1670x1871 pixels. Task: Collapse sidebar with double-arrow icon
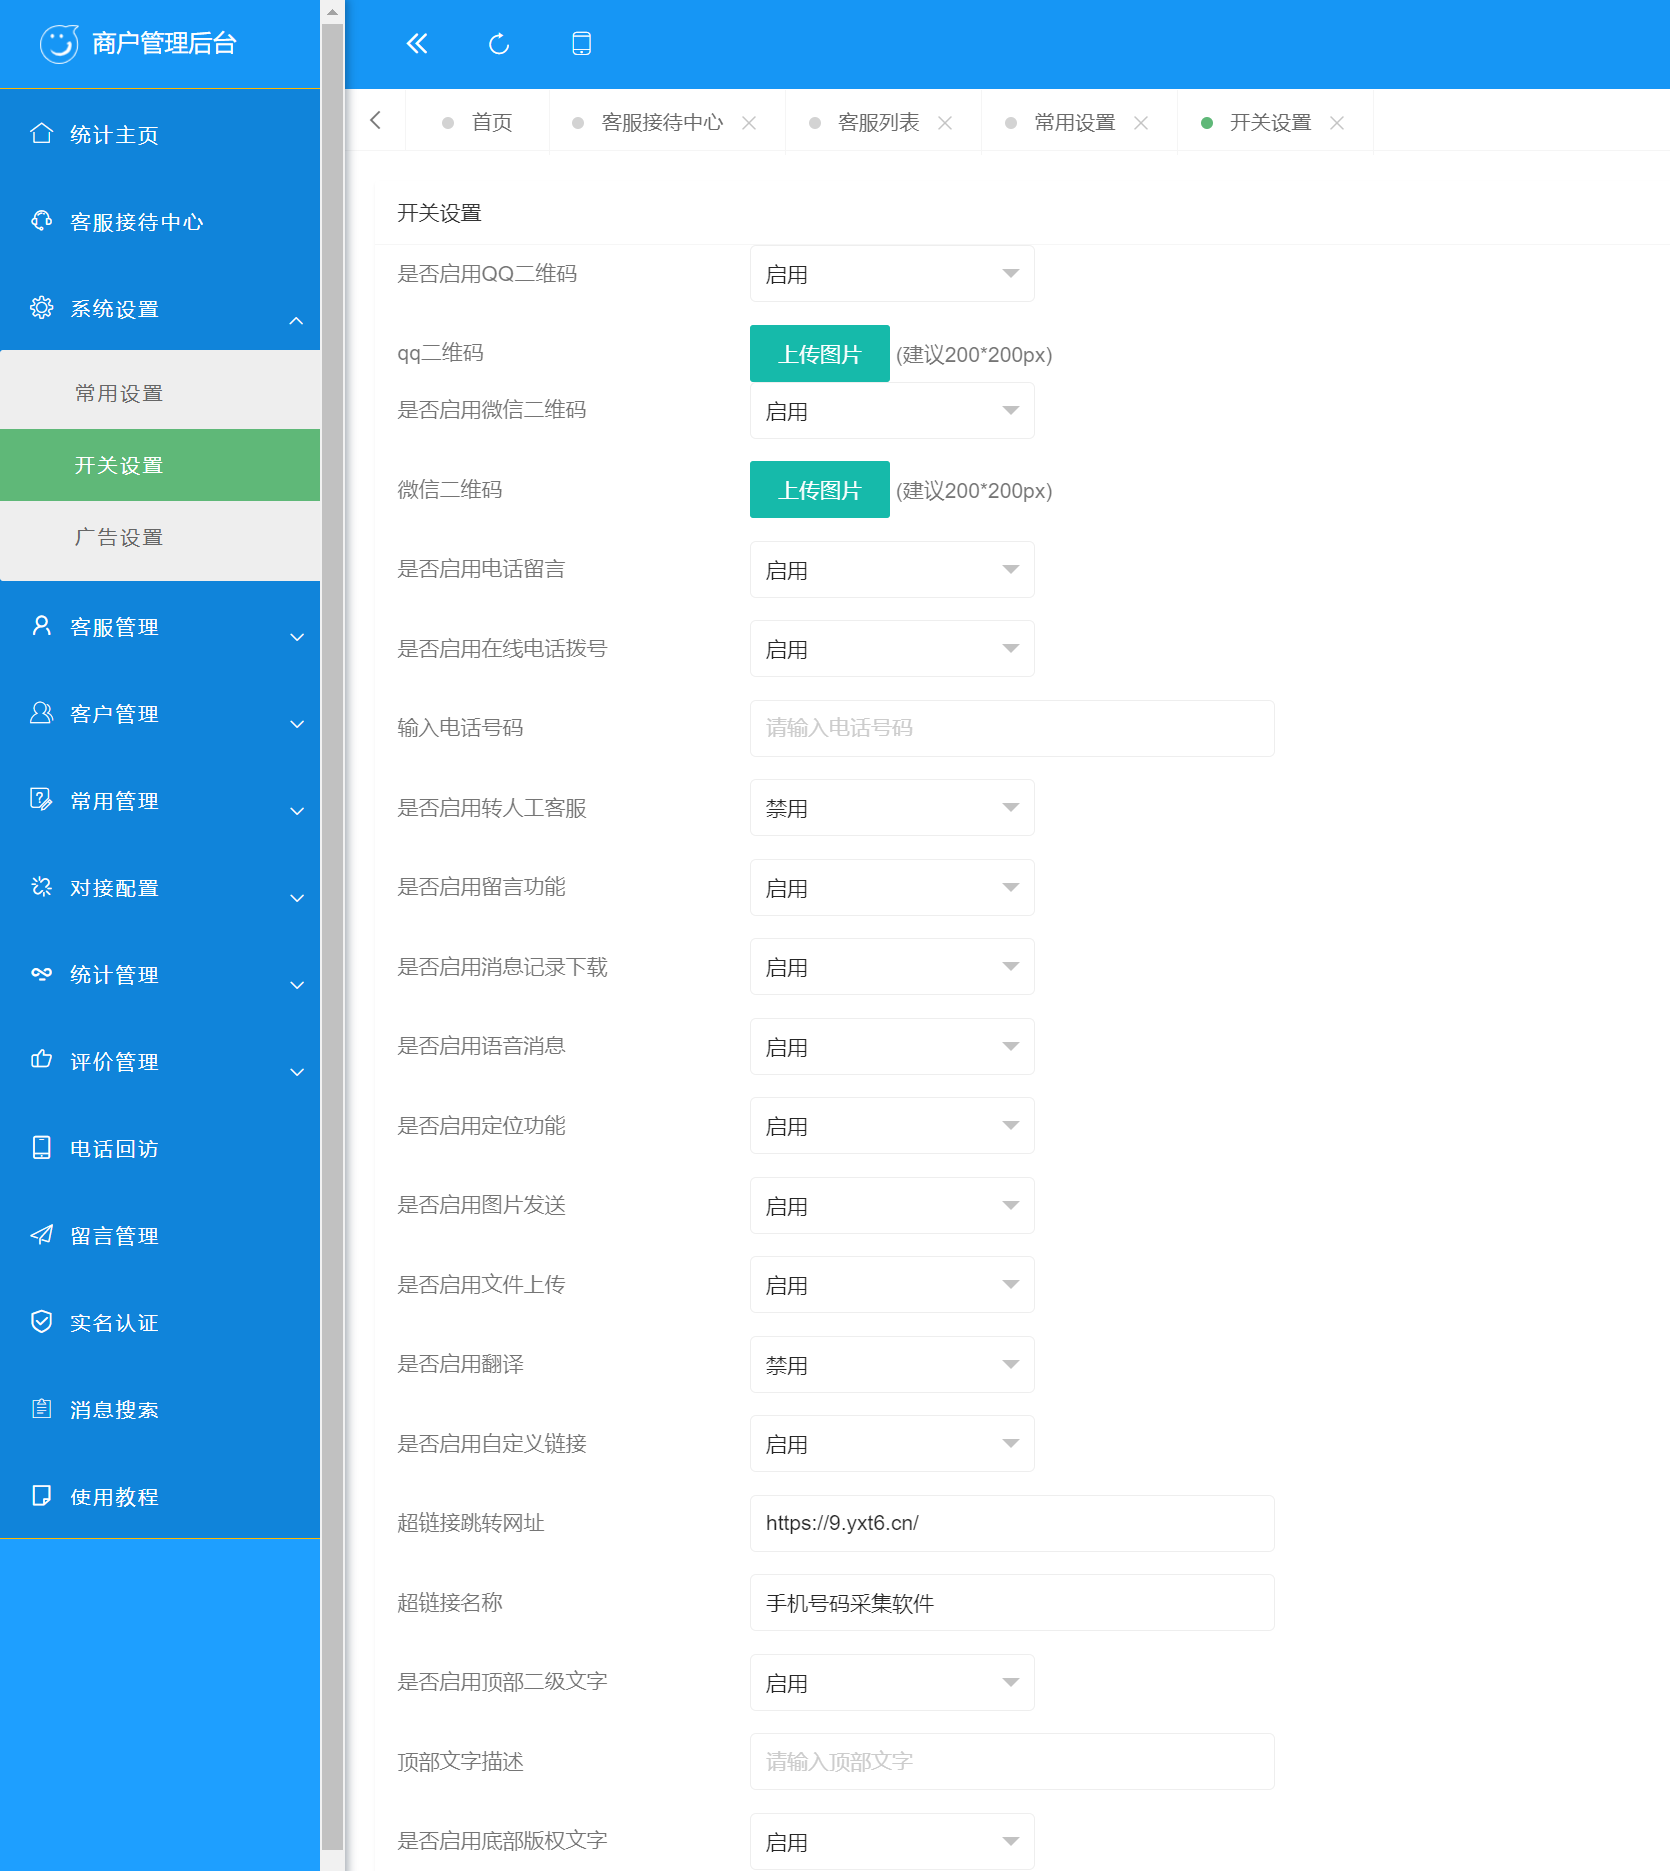(x=417, y=43)
